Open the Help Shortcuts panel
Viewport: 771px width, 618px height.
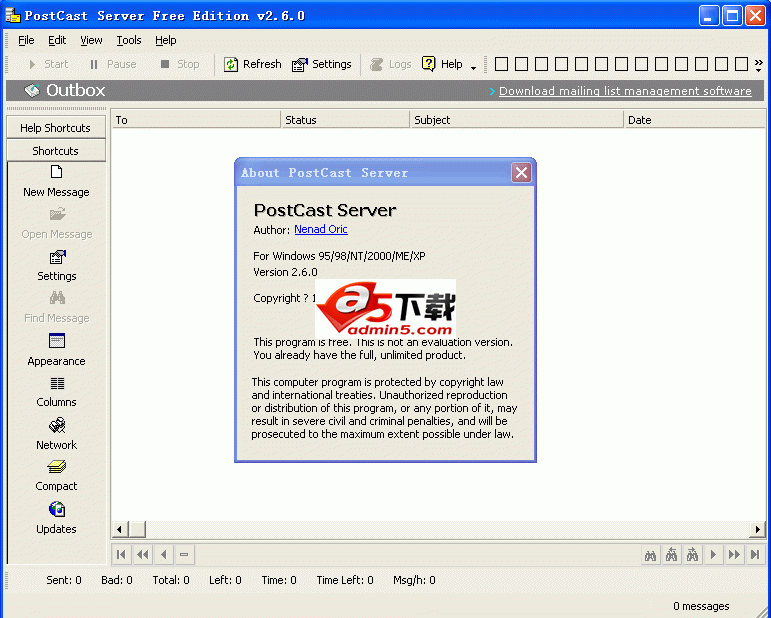pyautogui.click(x=55, y=128)
